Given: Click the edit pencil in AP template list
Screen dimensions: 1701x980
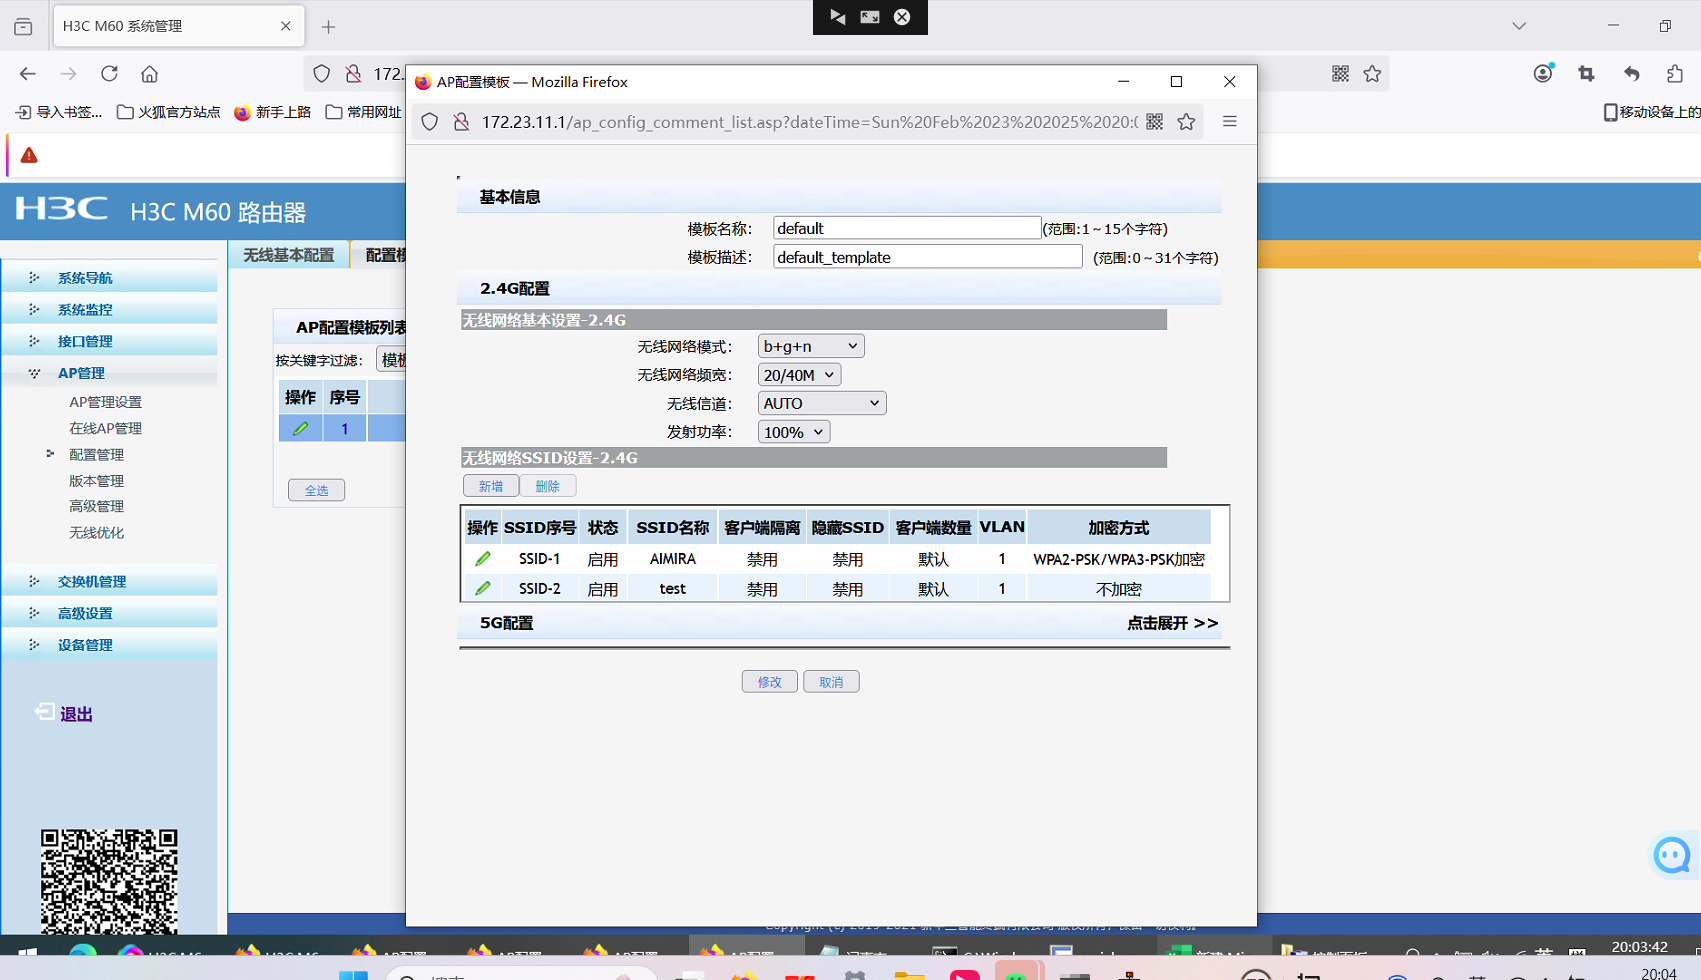Looking at the screenshot, I should click(x=300, y=429).
